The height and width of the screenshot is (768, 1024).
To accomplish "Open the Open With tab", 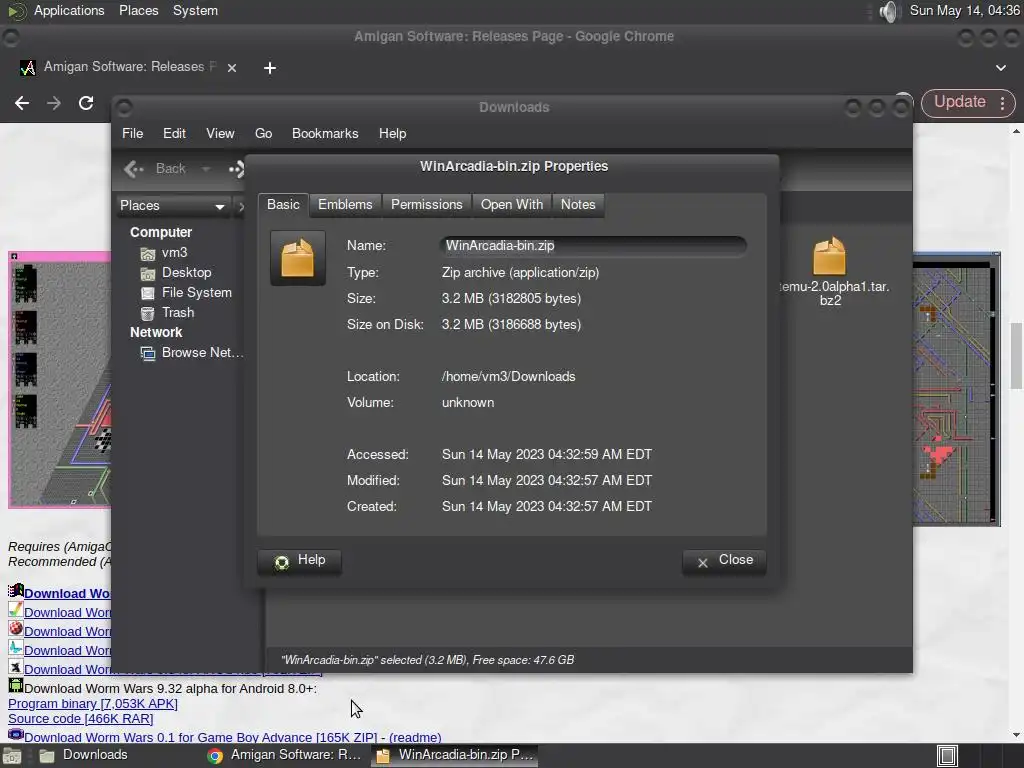I will point(511,204).
